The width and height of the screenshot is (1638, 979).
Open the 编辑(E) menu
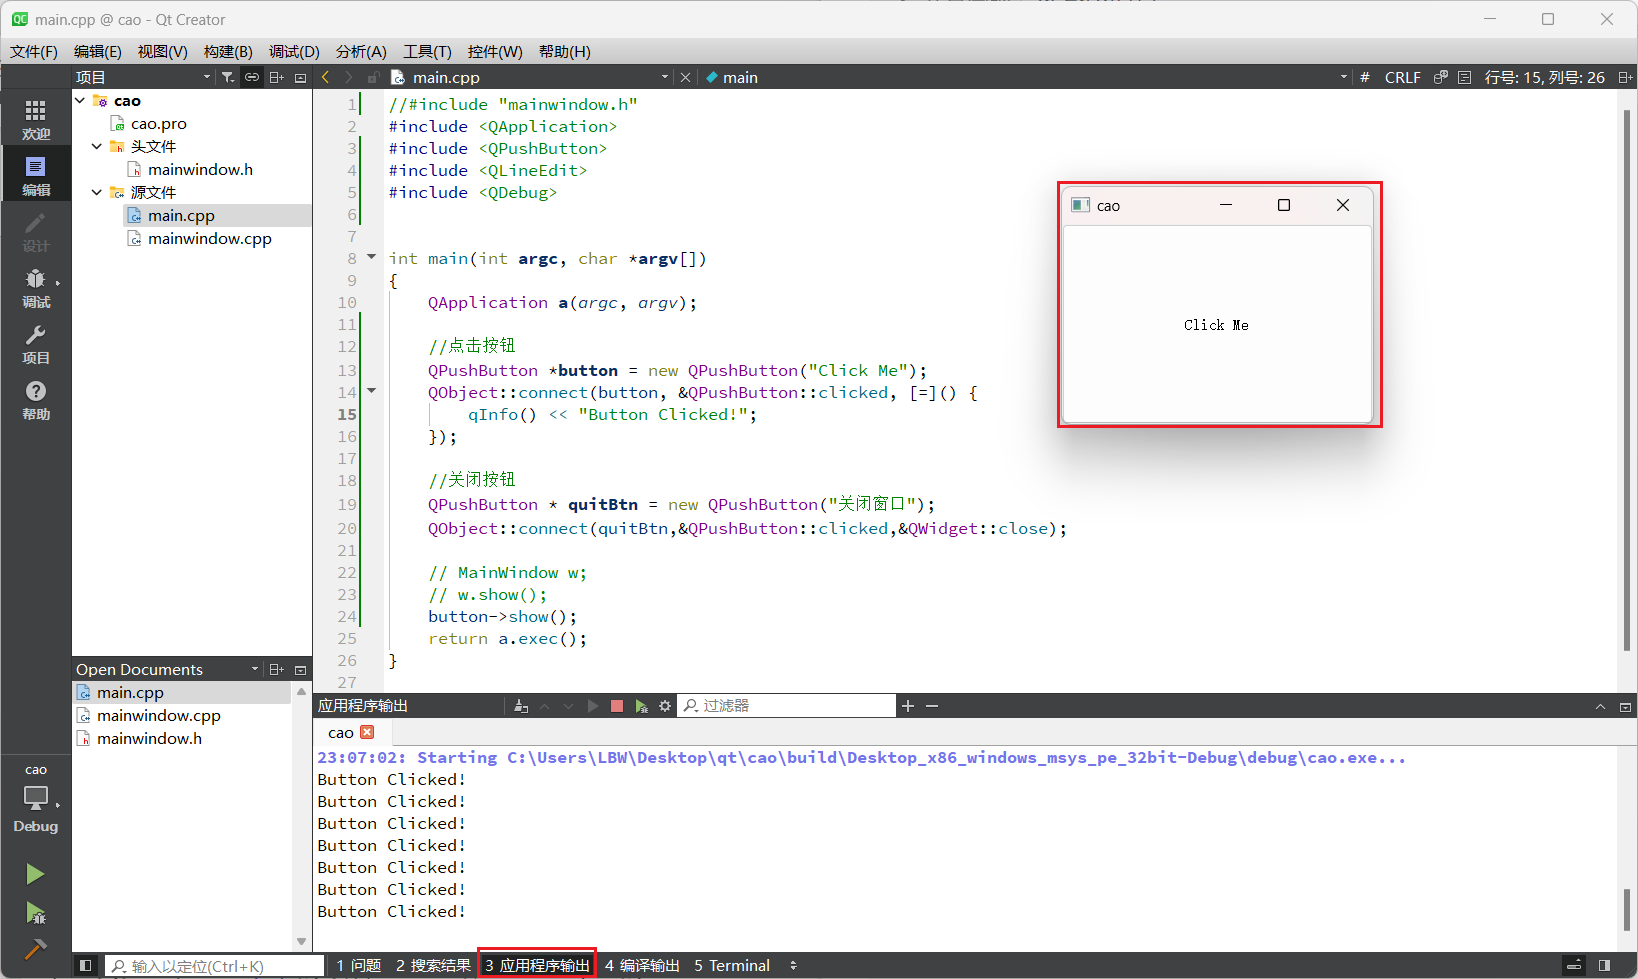(98, 51)
